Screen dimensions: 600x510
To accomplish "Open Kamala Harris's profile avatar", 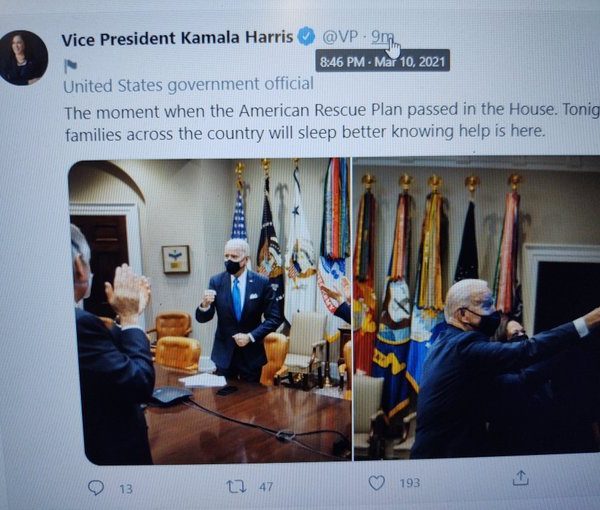I will tap(24, 57).
